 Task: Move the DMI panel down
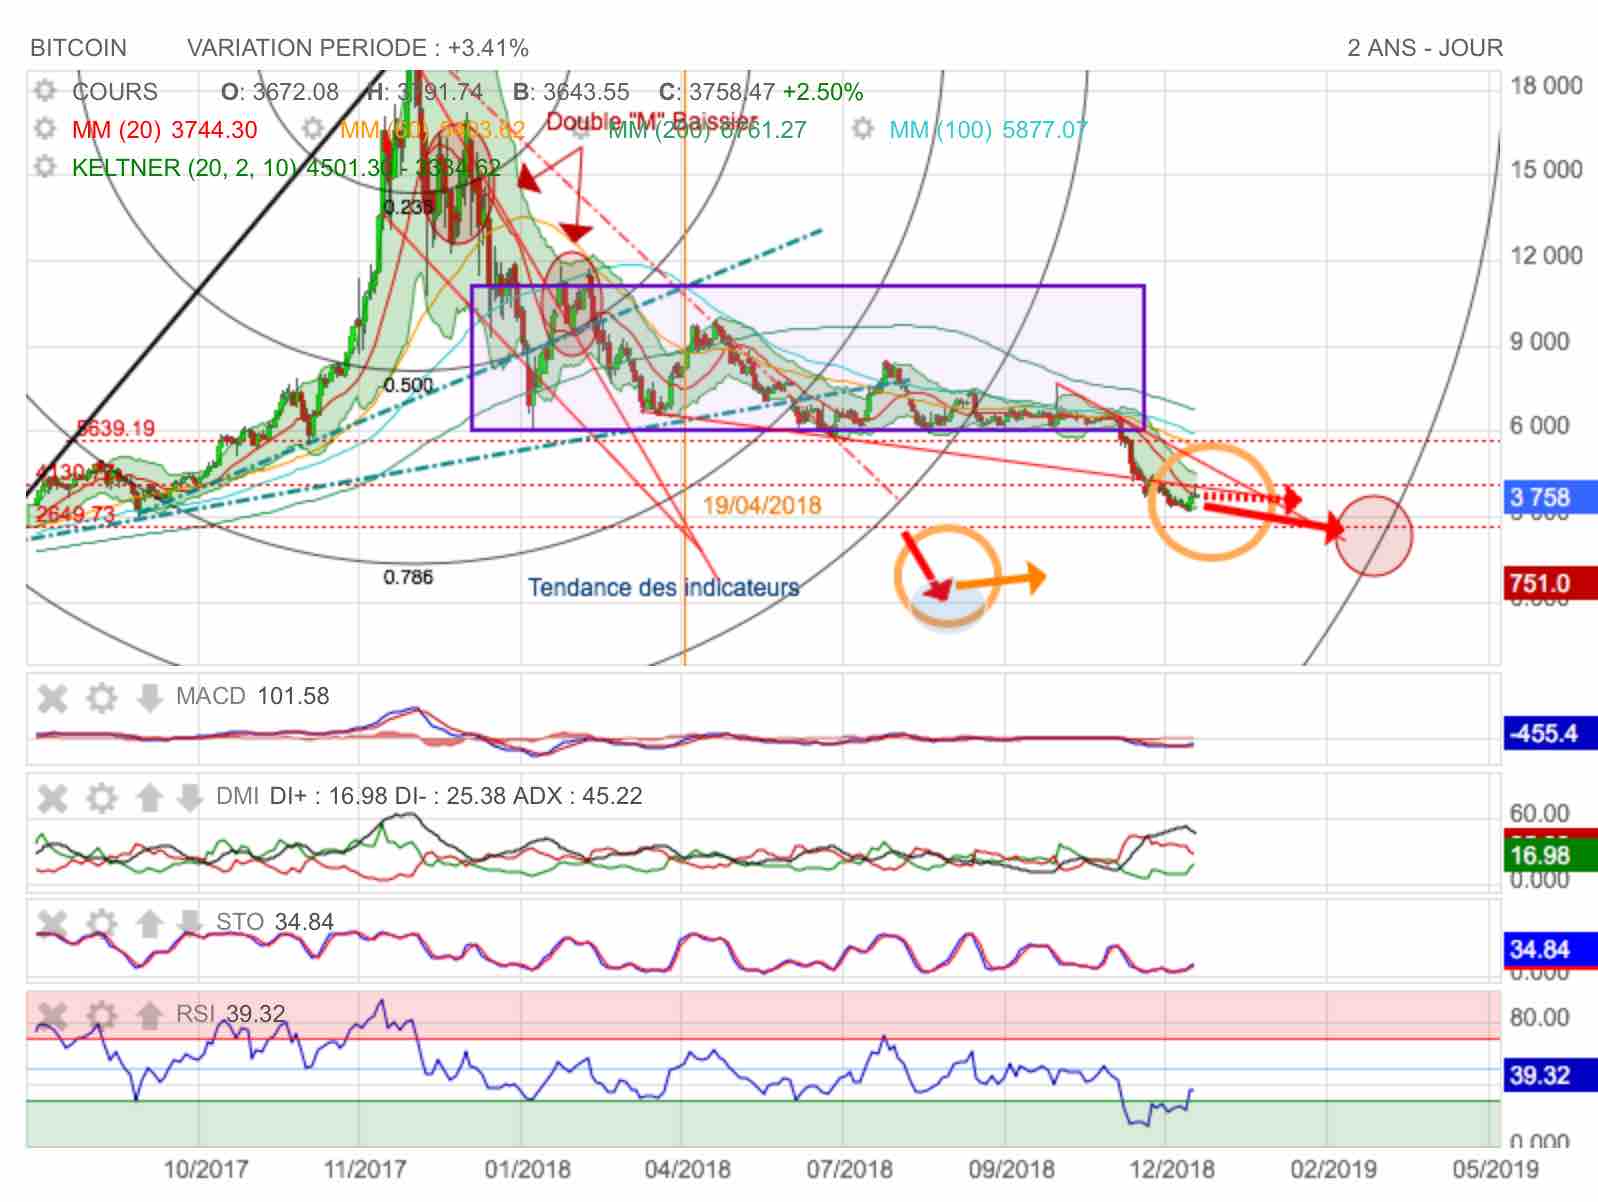click(x=189, y=797)
